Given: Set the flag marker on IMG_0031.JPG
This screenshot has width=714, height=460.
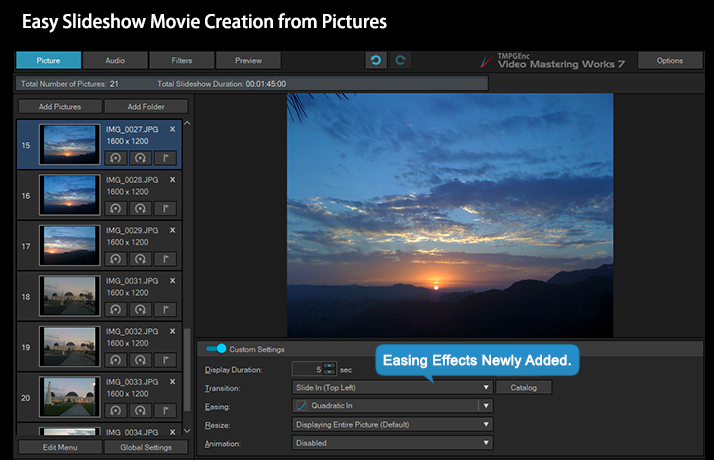Looking at the screenshot, I should pos(165,310).
